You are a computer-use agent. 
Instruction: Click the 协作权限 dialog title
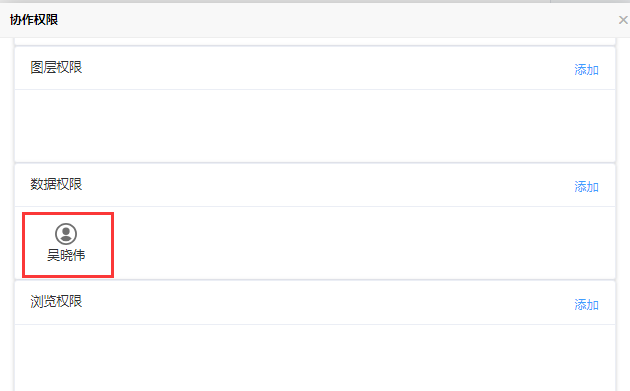[34, 20]
